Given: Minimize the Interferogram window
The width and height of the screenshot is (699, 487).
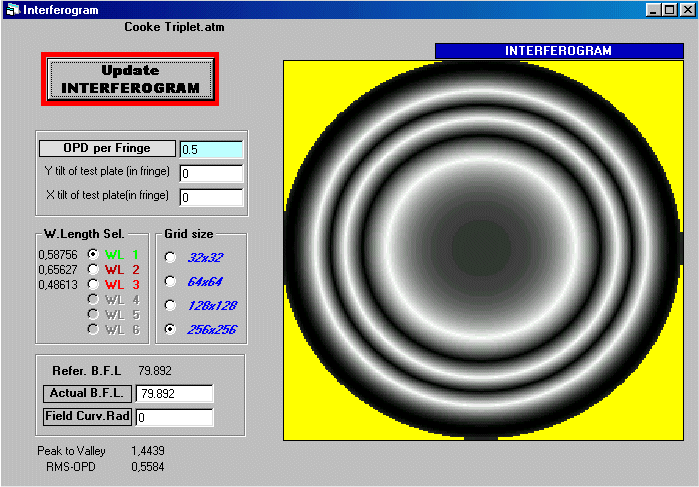Looking at the screenshot, I should pyautogui.click(x=653, y=10).
